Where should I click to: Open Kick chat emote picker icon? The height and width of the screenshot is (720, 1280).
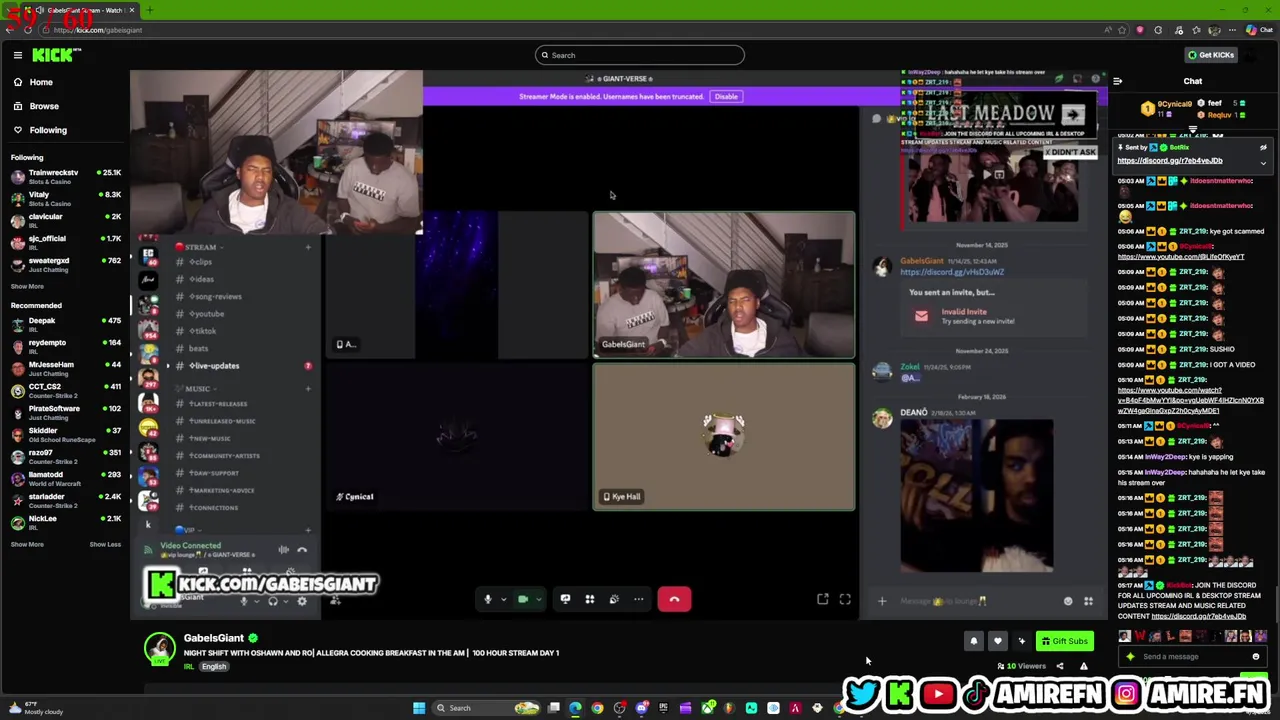click(x=1255, y=657)
